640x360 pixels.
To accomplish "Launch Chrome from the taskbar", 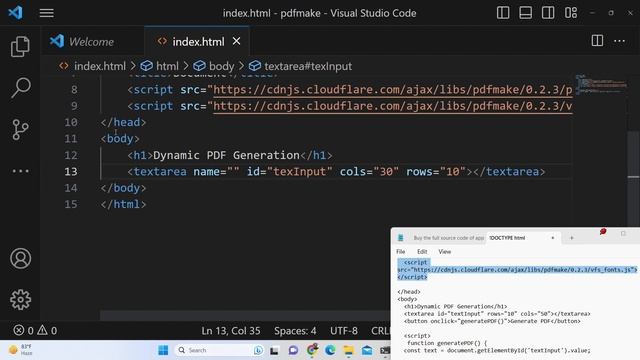I will [x=312, y=350].
